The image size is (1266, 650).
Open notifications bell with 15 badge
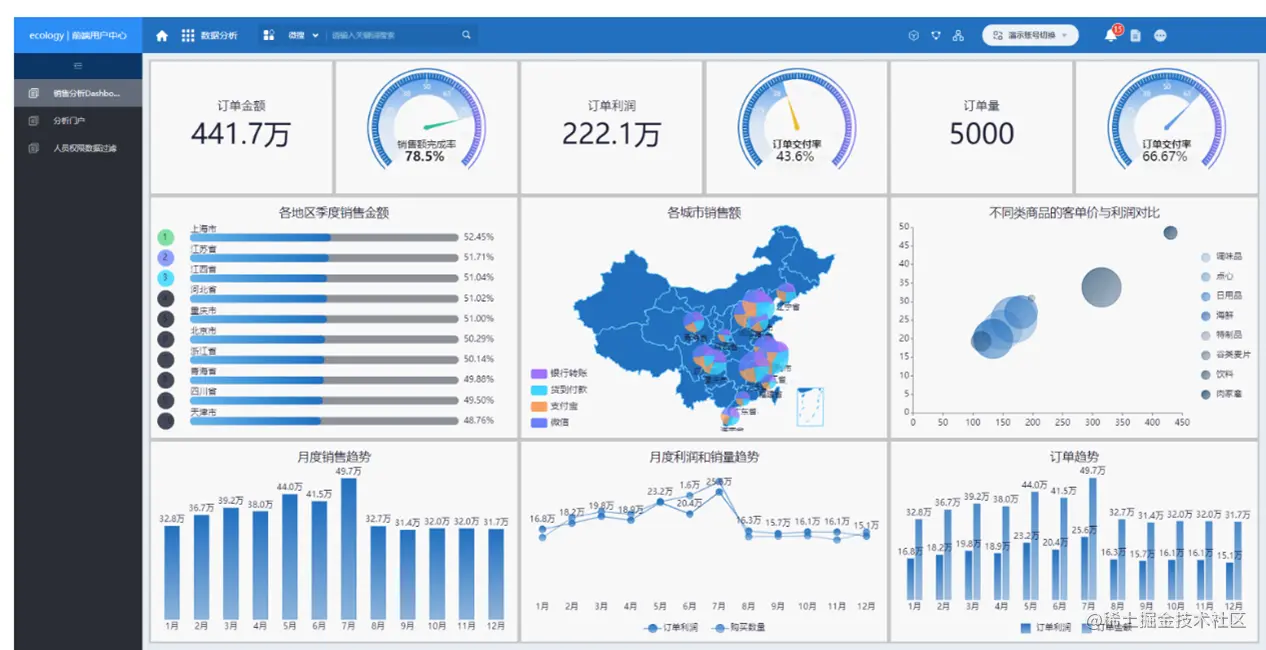(x=1111, y=34)
